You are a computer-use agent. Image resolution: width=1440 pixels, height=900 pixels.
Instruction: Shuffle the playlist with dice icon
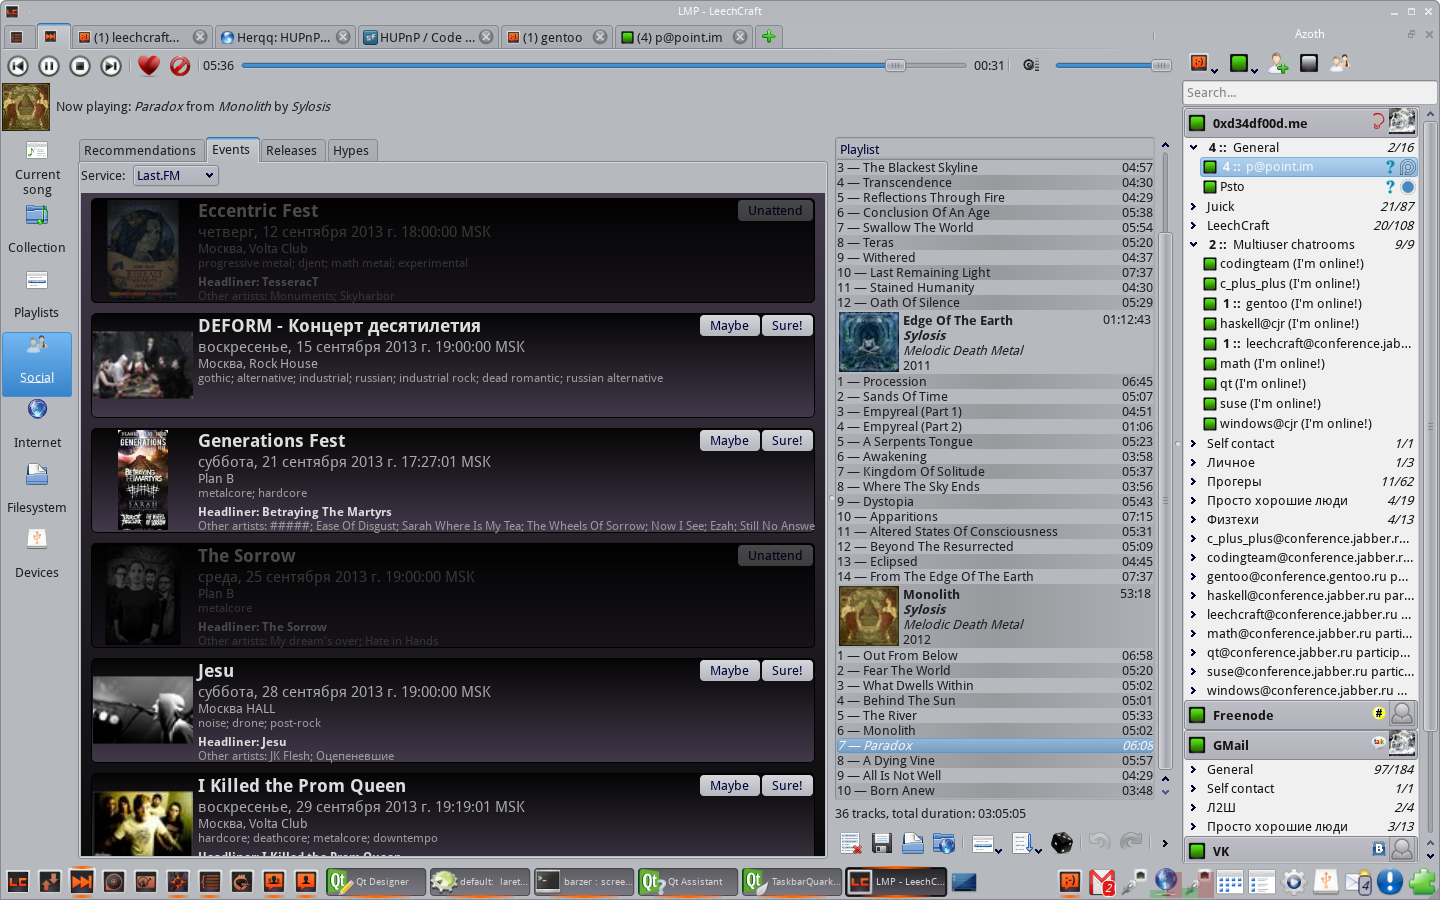tap(1062, 844)
